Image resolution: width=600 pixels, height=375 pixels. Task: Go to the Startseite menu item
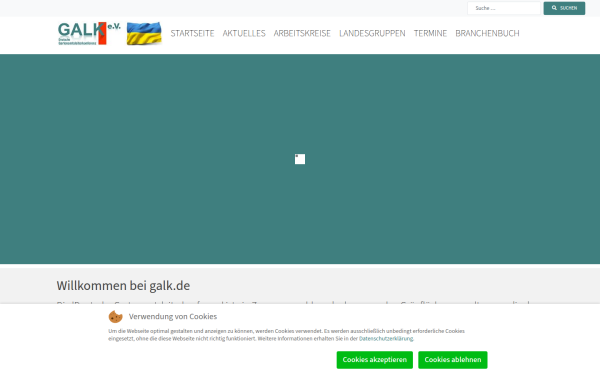192,33
